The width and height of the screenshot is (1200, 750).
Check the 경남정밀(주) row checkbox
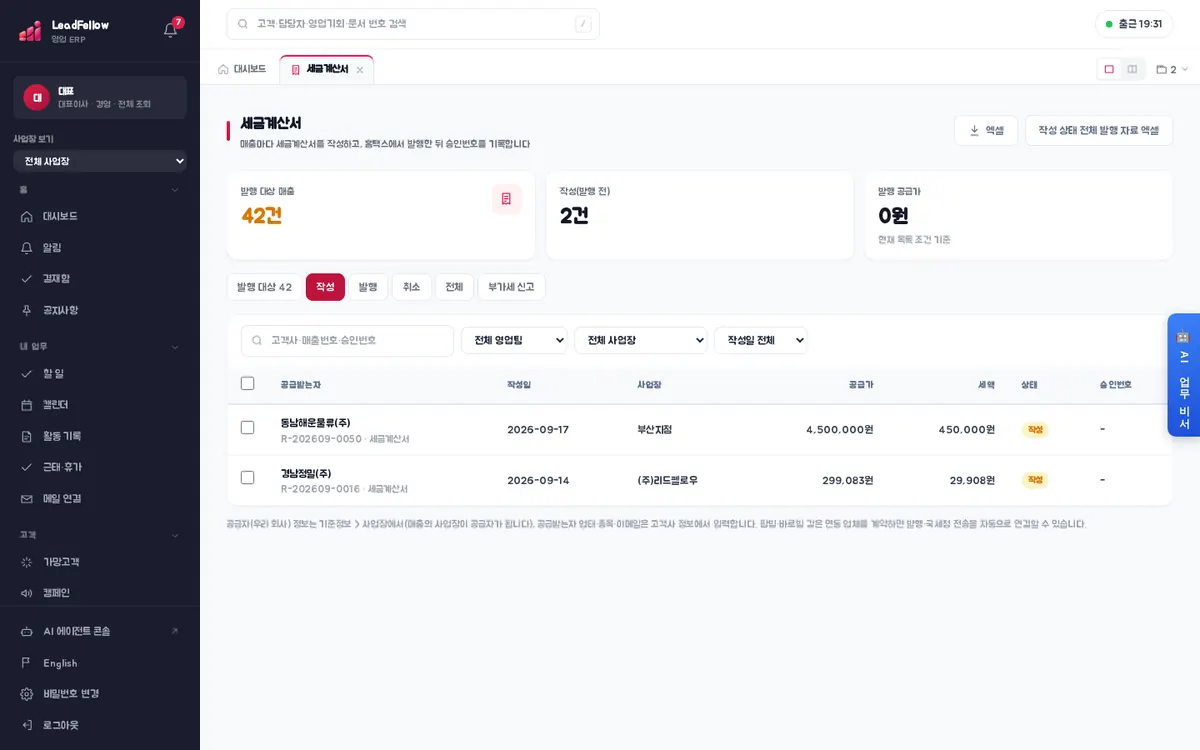pyautogui.click(x=248, y=478)
